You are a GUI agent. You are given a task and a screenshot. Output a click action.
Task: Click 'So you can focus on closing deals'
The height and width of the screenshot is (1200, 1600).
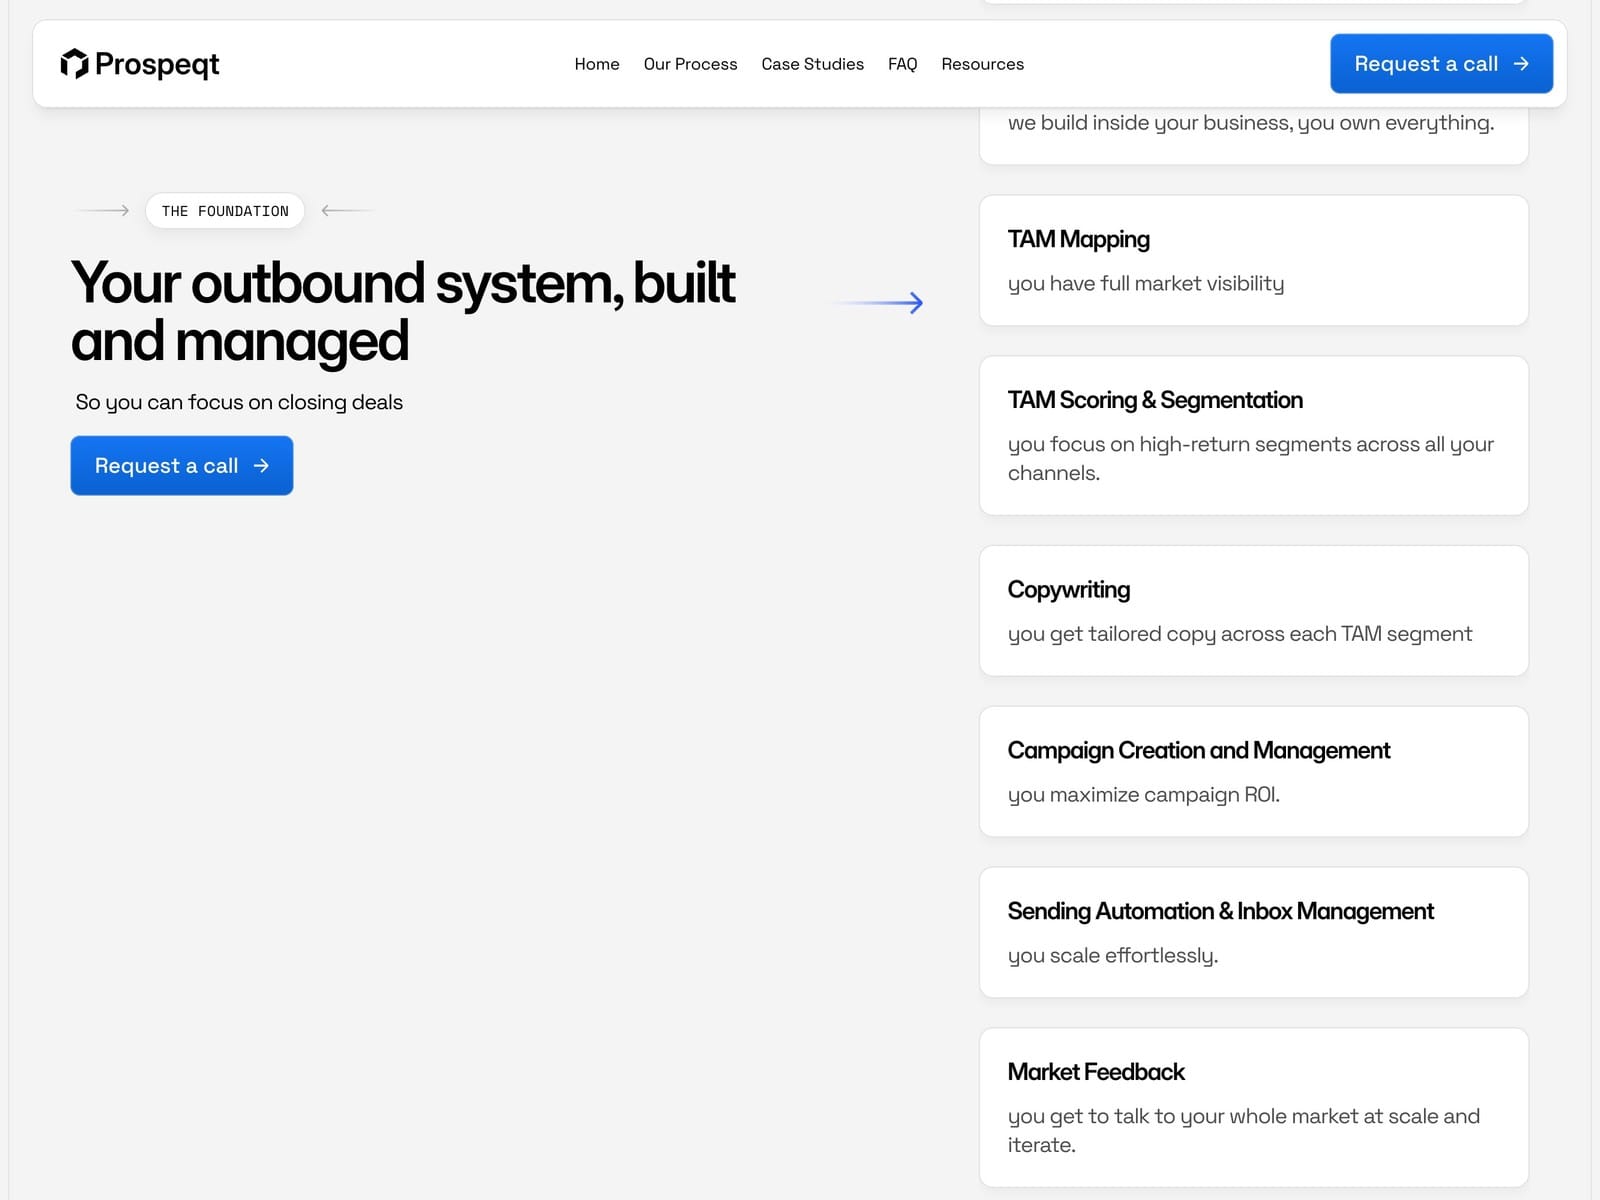pyautogui.click(x=239, y=402)
